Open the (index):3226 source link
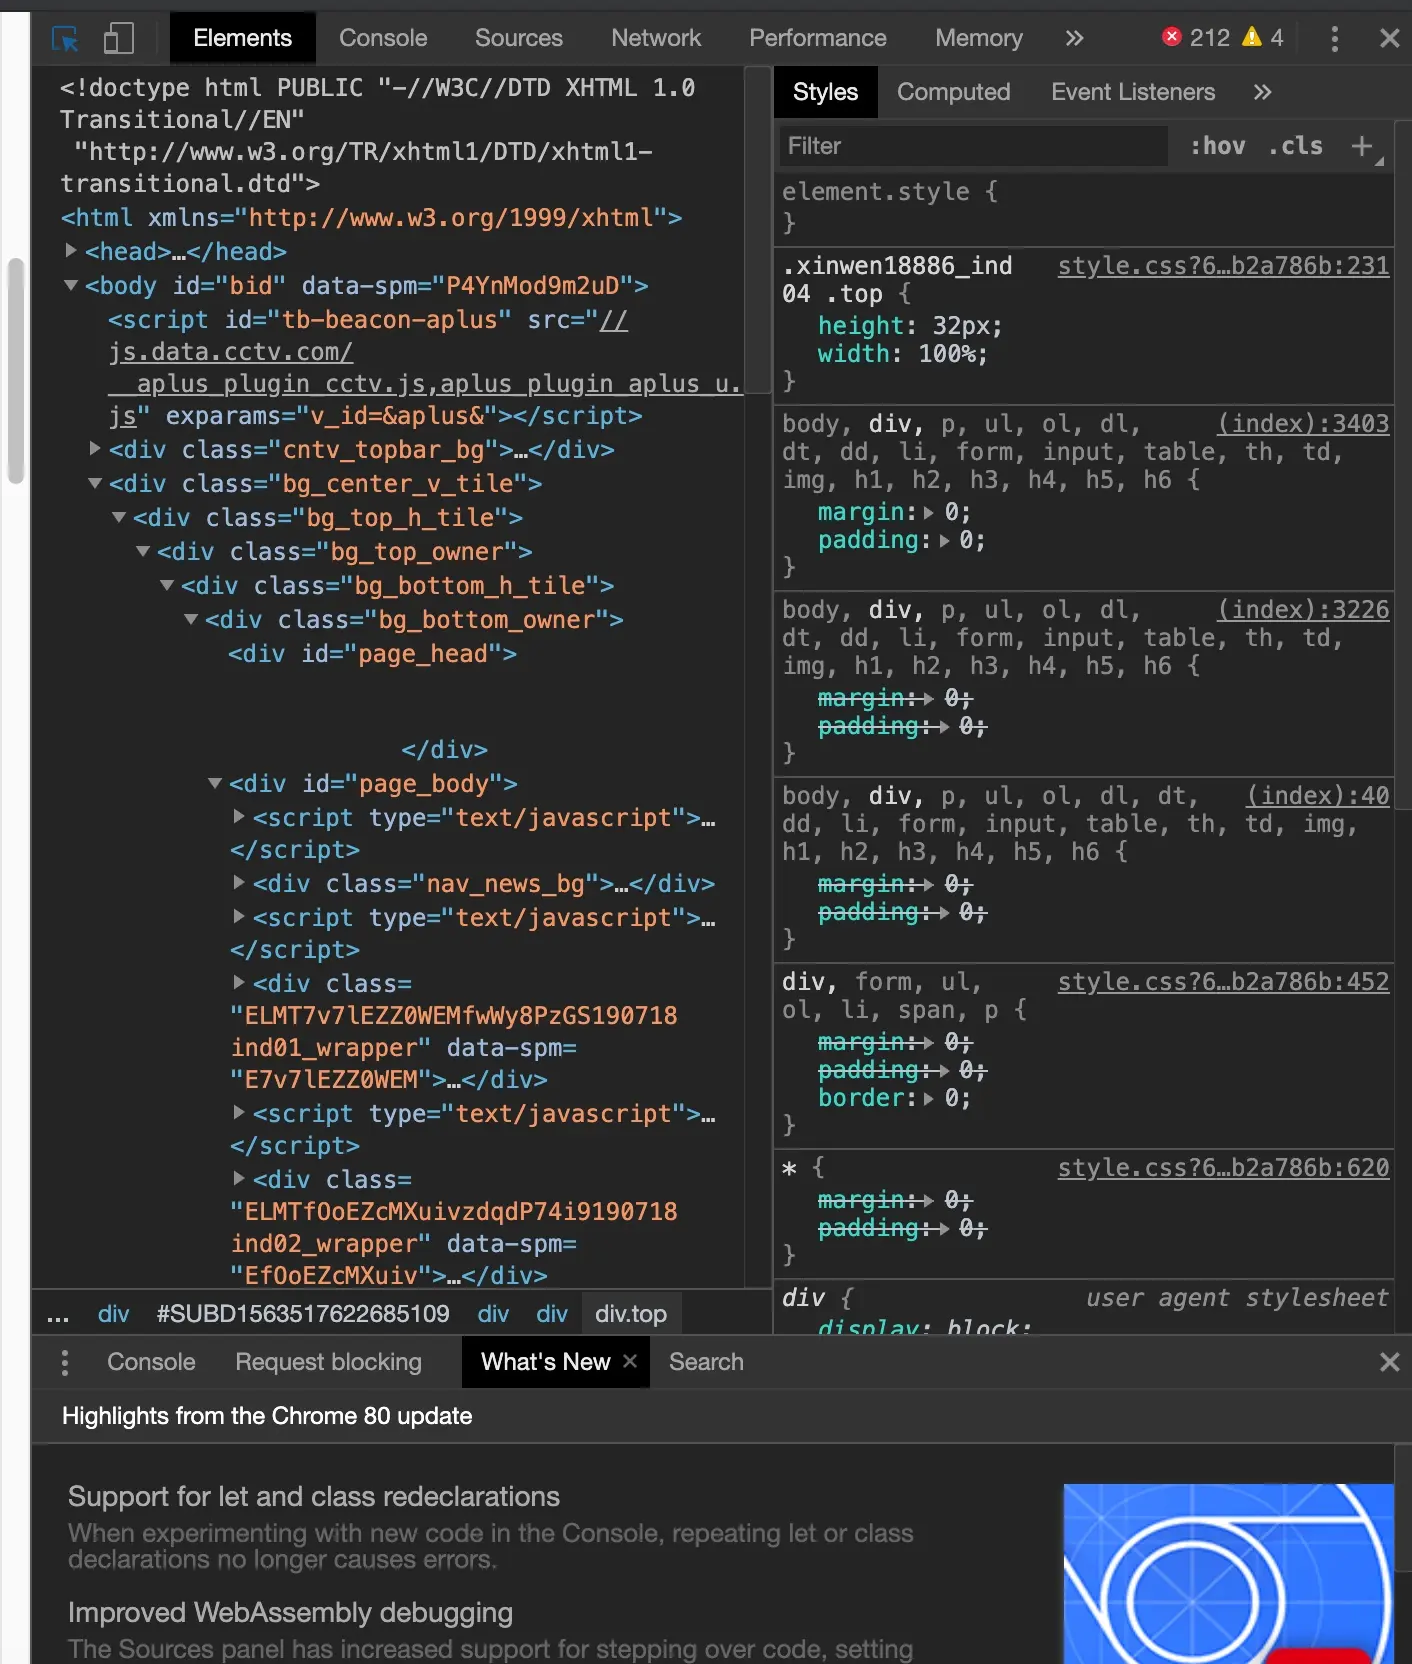 (1303, 609)
